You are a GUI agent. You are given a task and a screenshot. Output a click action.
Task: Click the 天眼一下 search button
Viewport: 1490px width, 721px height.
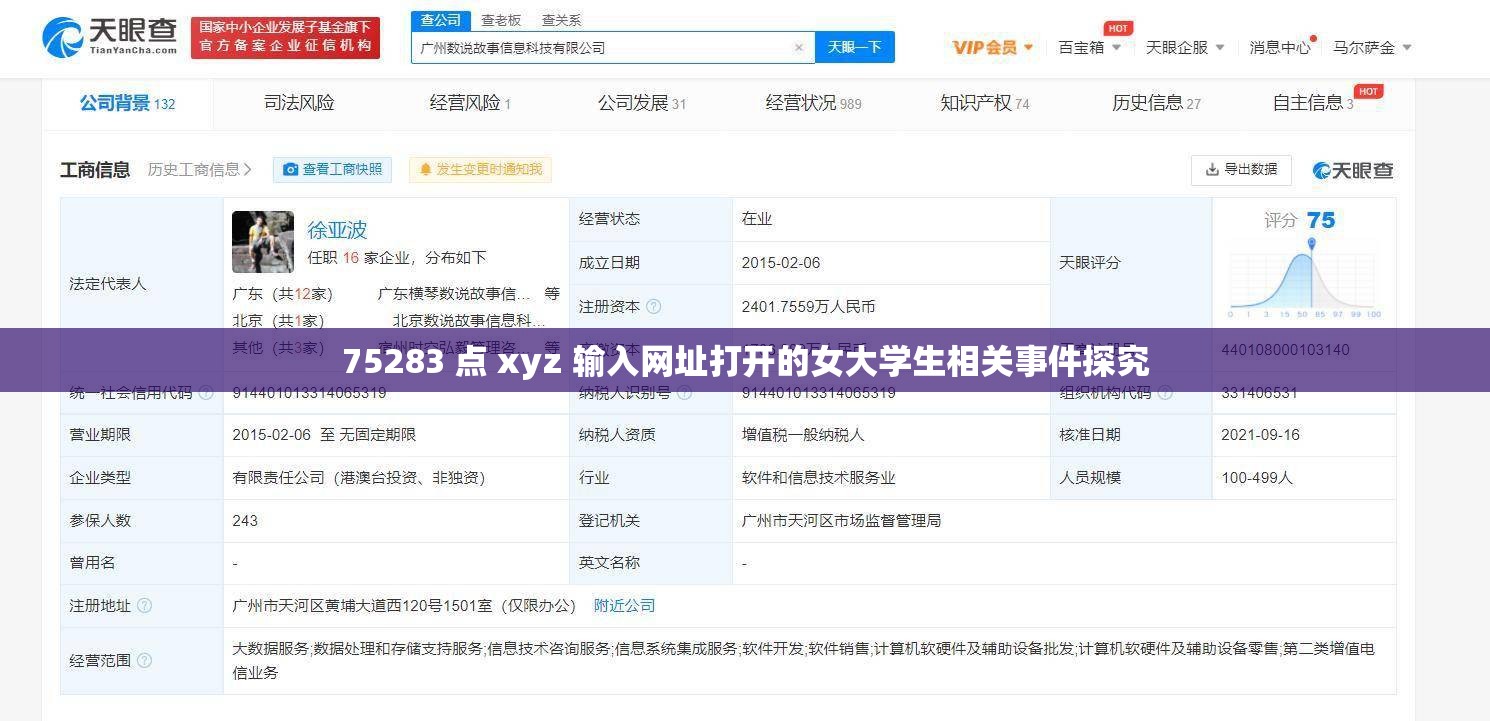coord(855,48)
